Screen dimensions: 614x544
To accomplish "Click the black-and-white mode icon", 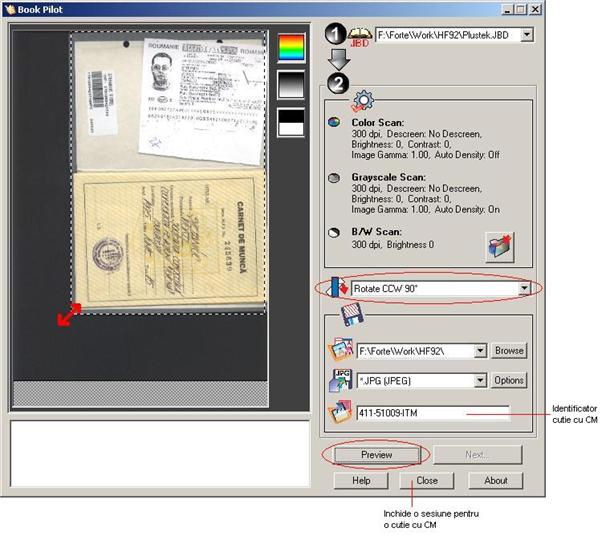I will [290, 122].
